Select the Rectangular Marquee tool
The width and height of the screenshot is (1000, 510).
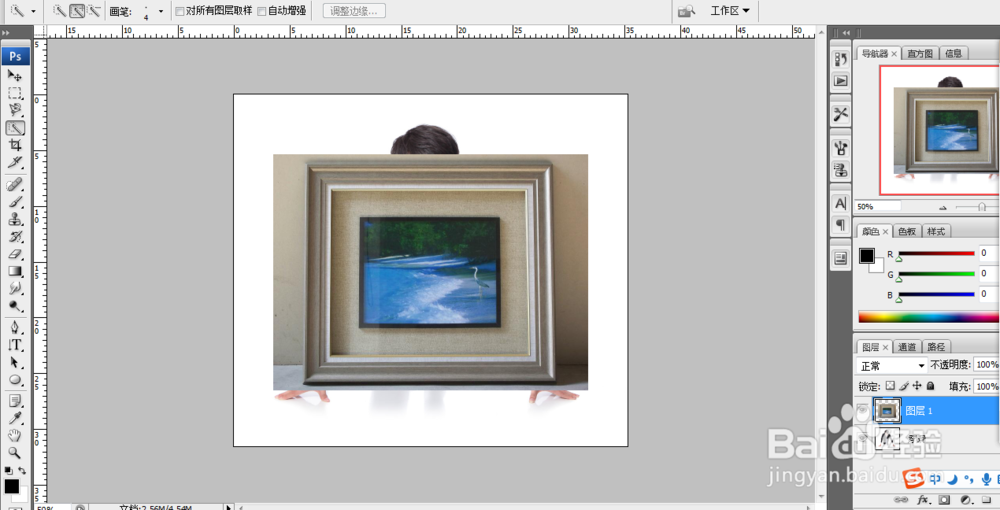(15, 93)
